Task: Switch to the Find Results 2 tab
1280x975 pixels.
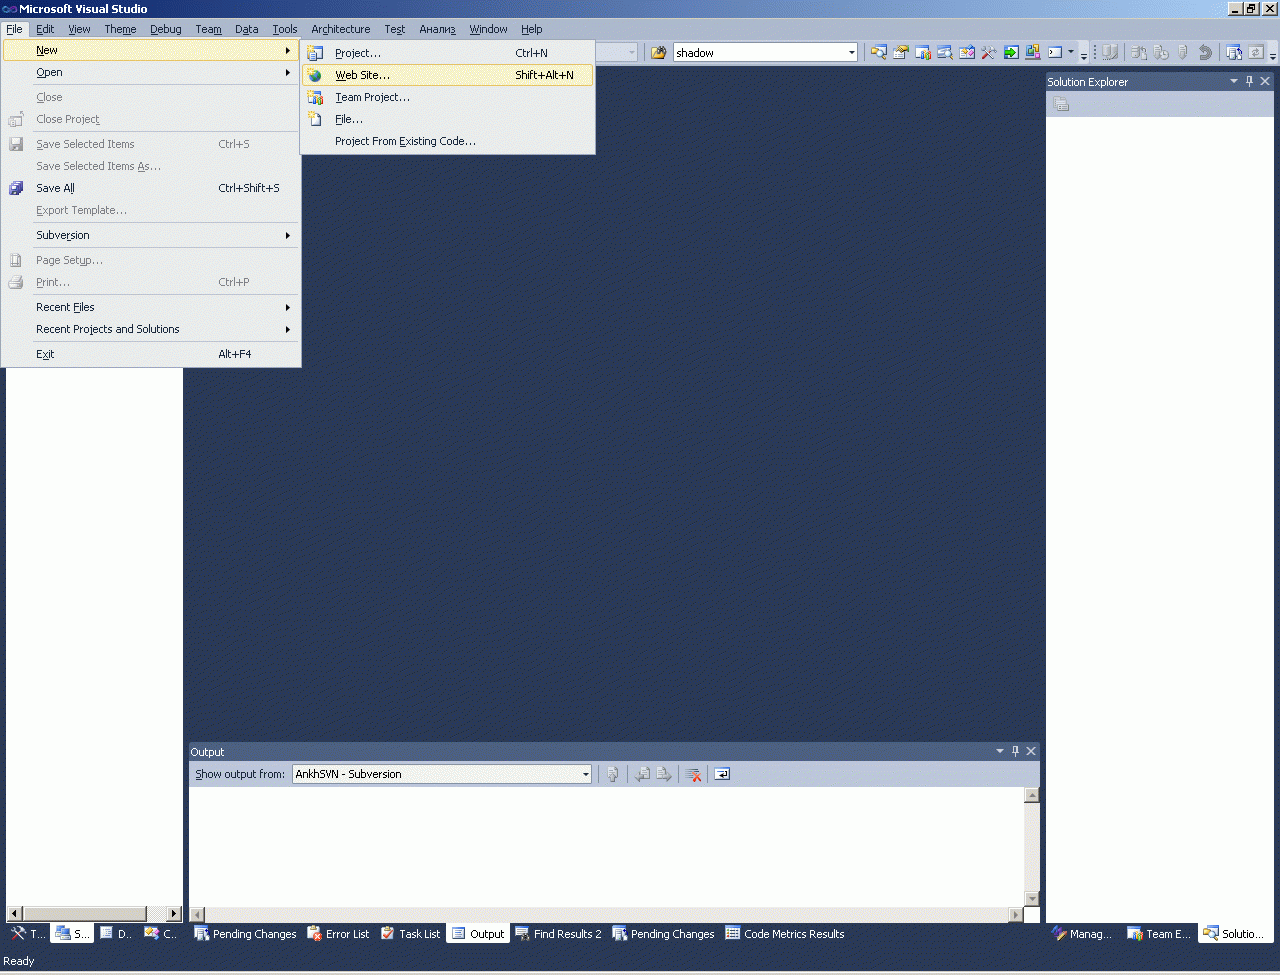Action: point(558,934)
